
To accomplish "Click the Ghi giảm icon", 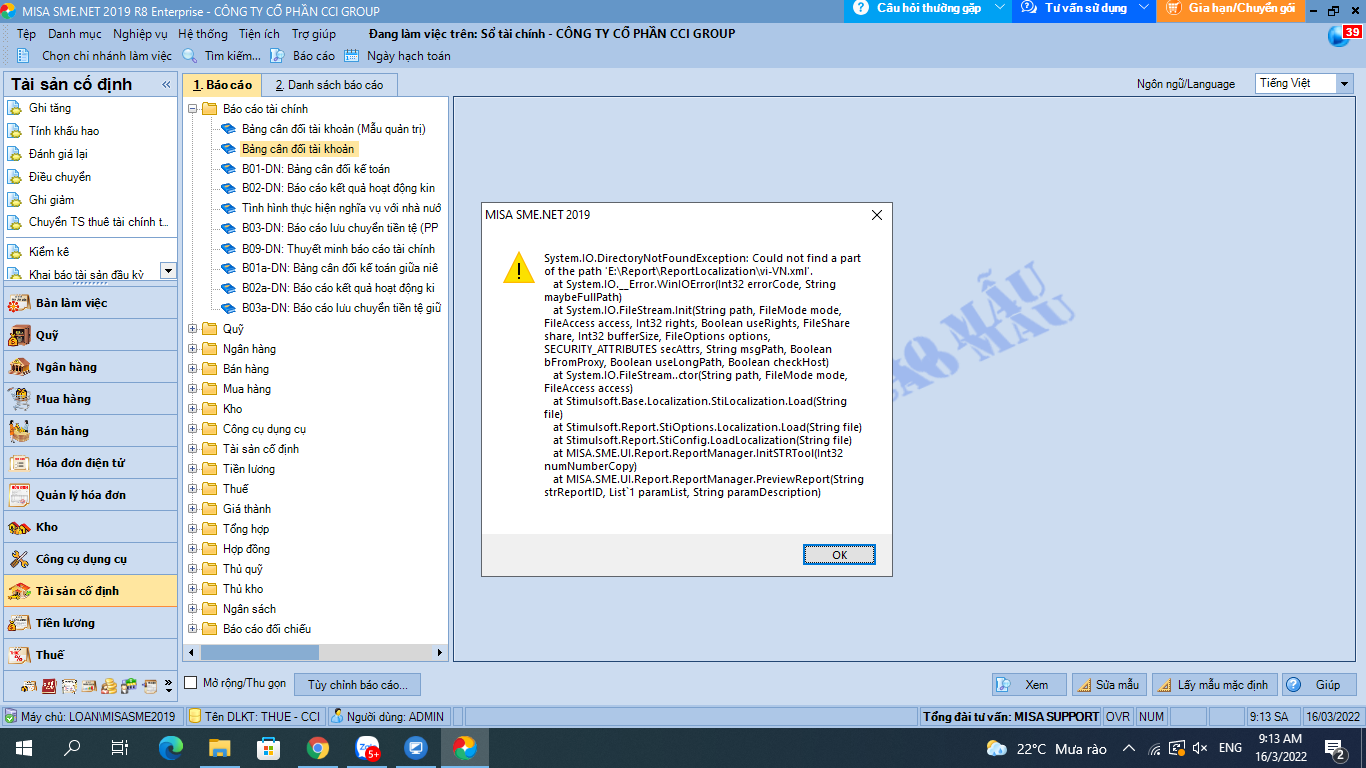I will 15,200.
